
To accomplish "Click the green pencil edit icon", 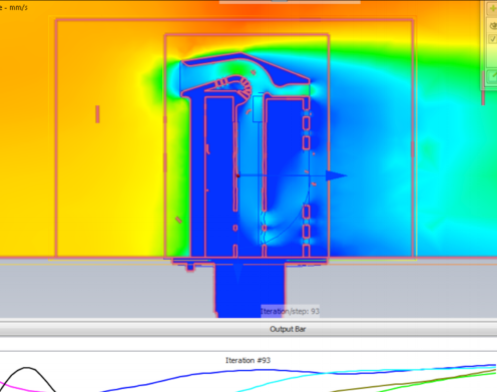I will tap(493, 76).
